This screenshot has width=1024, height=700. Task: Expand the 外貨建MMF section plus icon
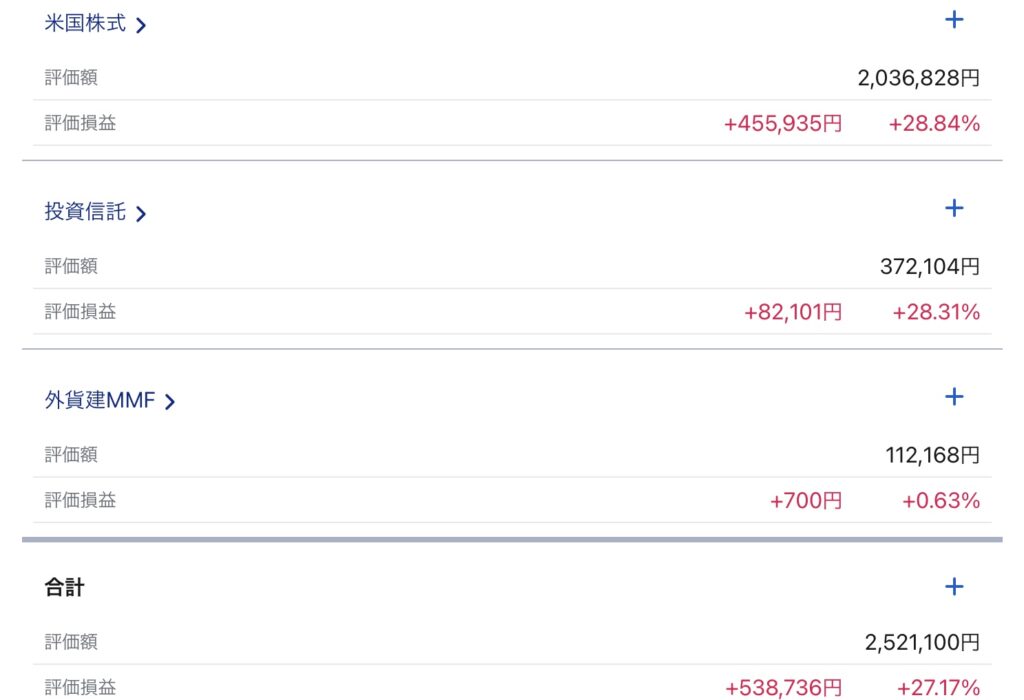(954, 397)
